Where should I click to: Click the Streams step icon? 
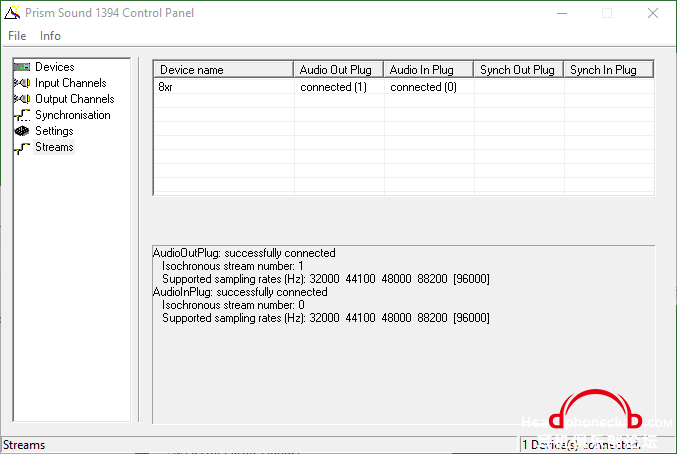tap(22, 148)
